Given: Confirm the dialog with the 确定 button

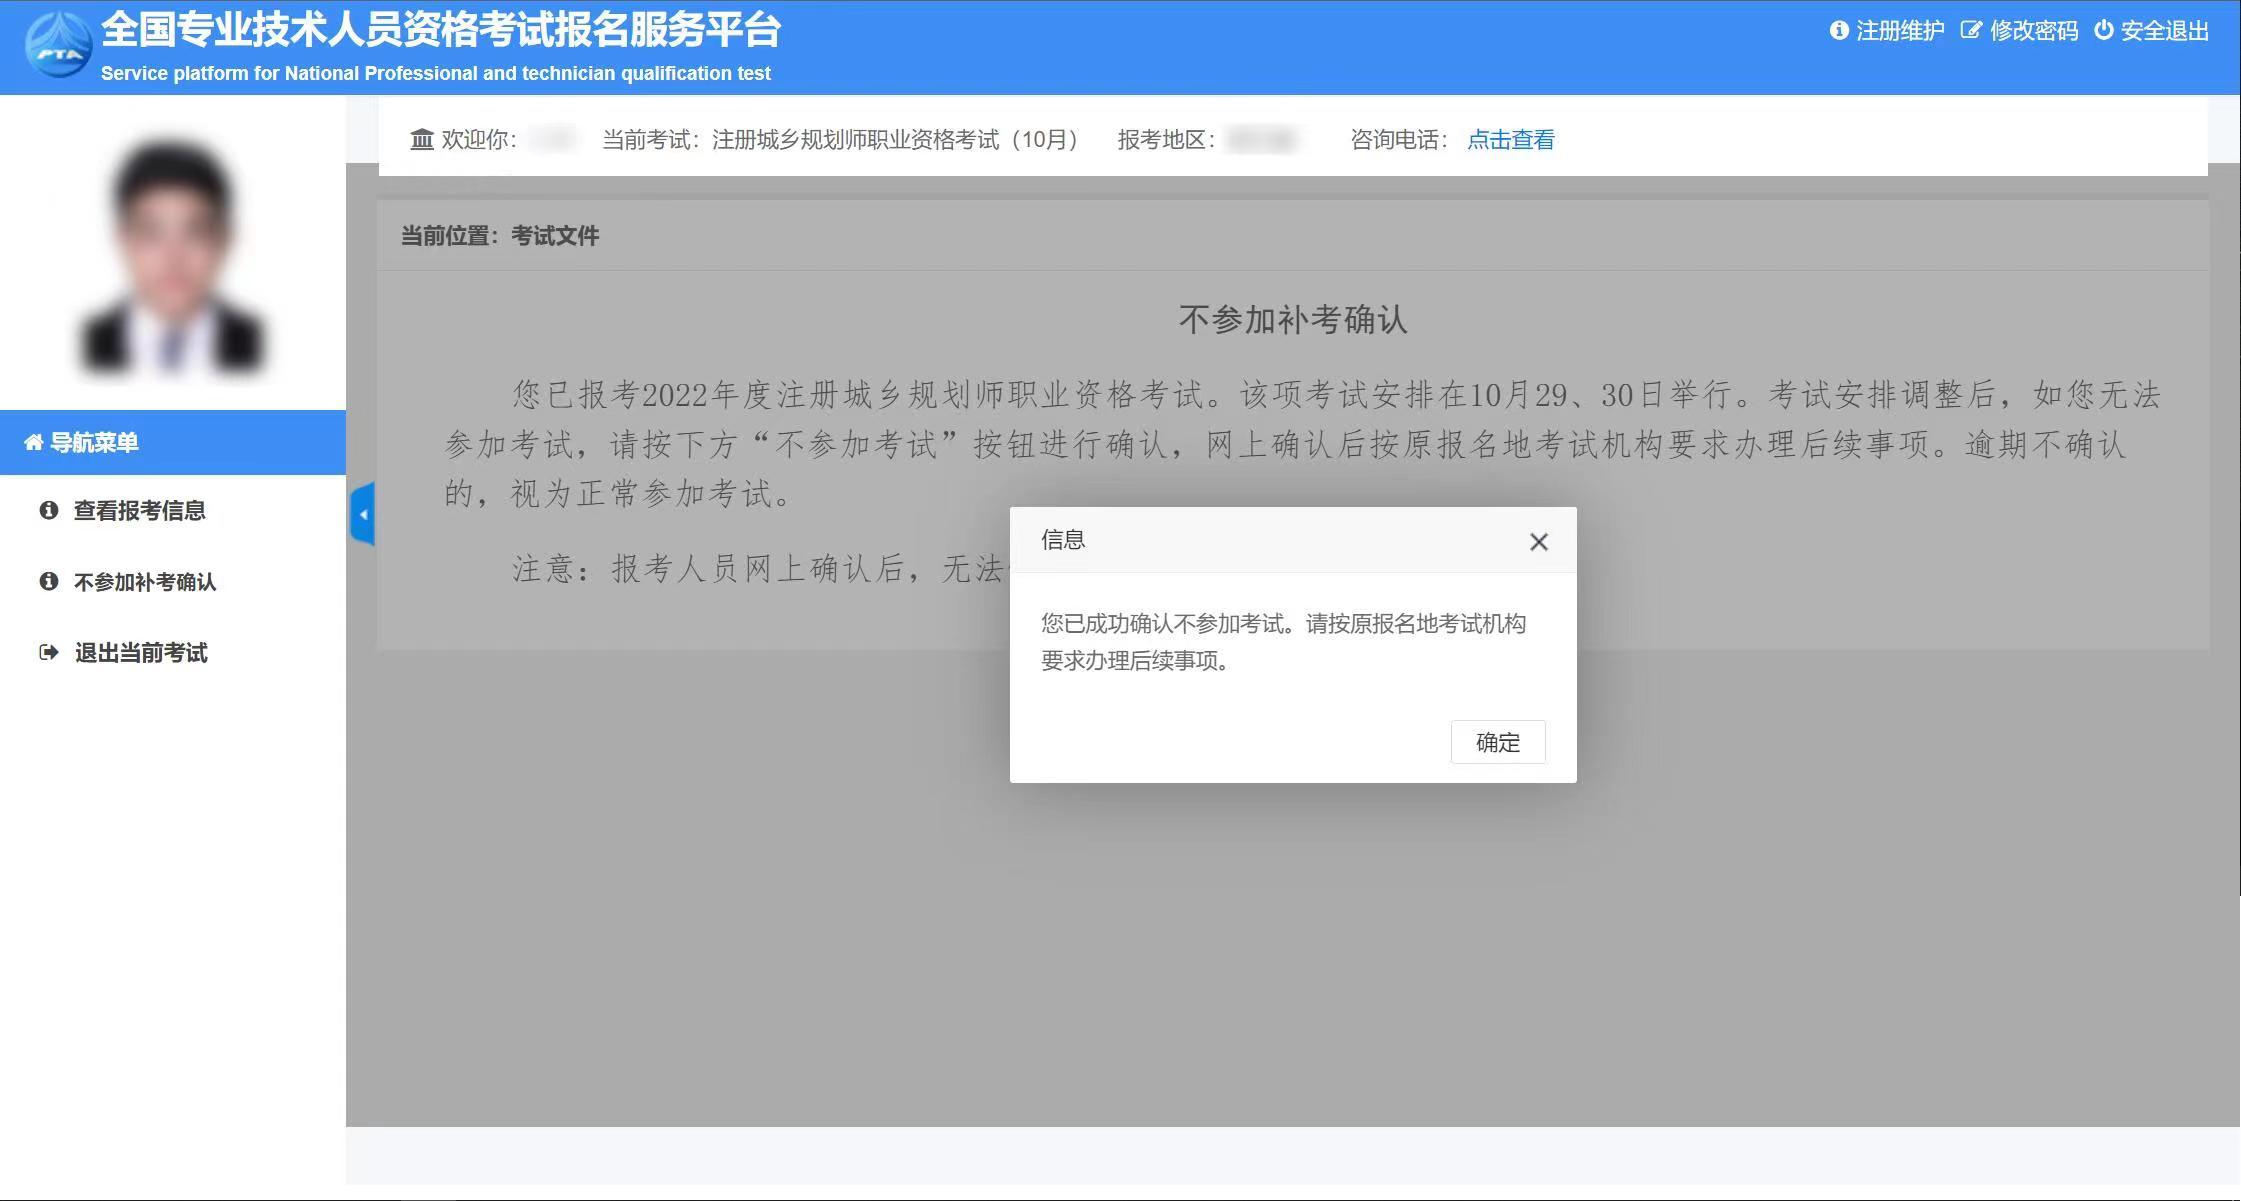Looking at the screenshot, I should coord(1498,742).
